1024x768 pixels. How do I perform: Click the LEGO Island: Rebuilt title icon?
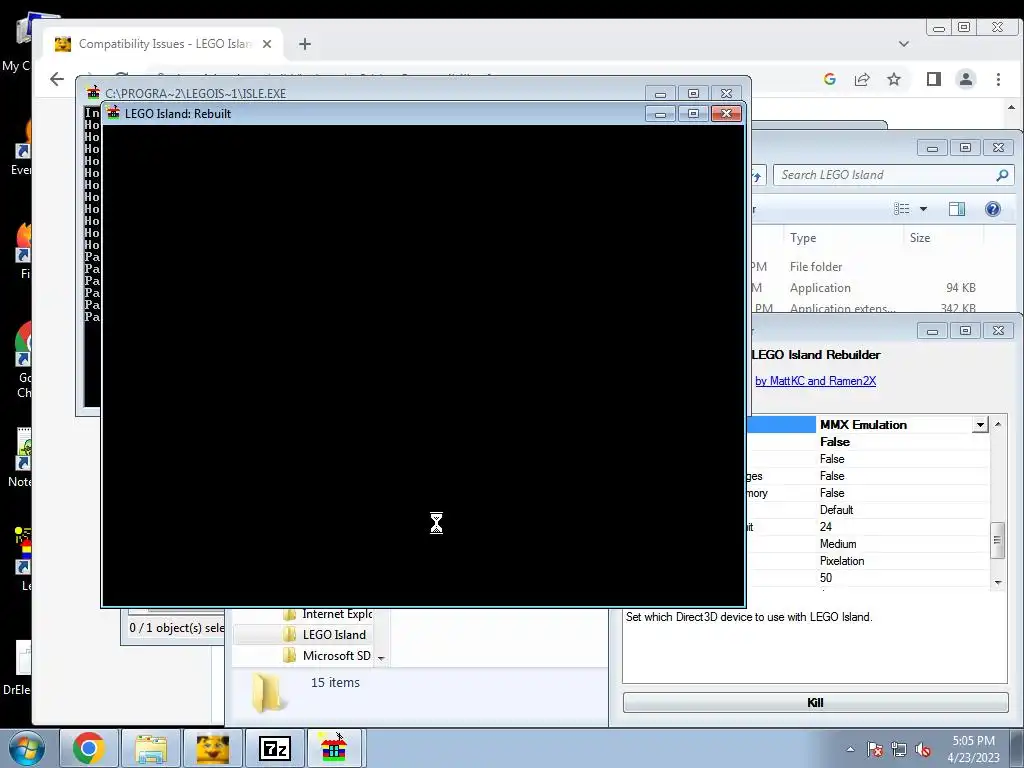(114, 113)
